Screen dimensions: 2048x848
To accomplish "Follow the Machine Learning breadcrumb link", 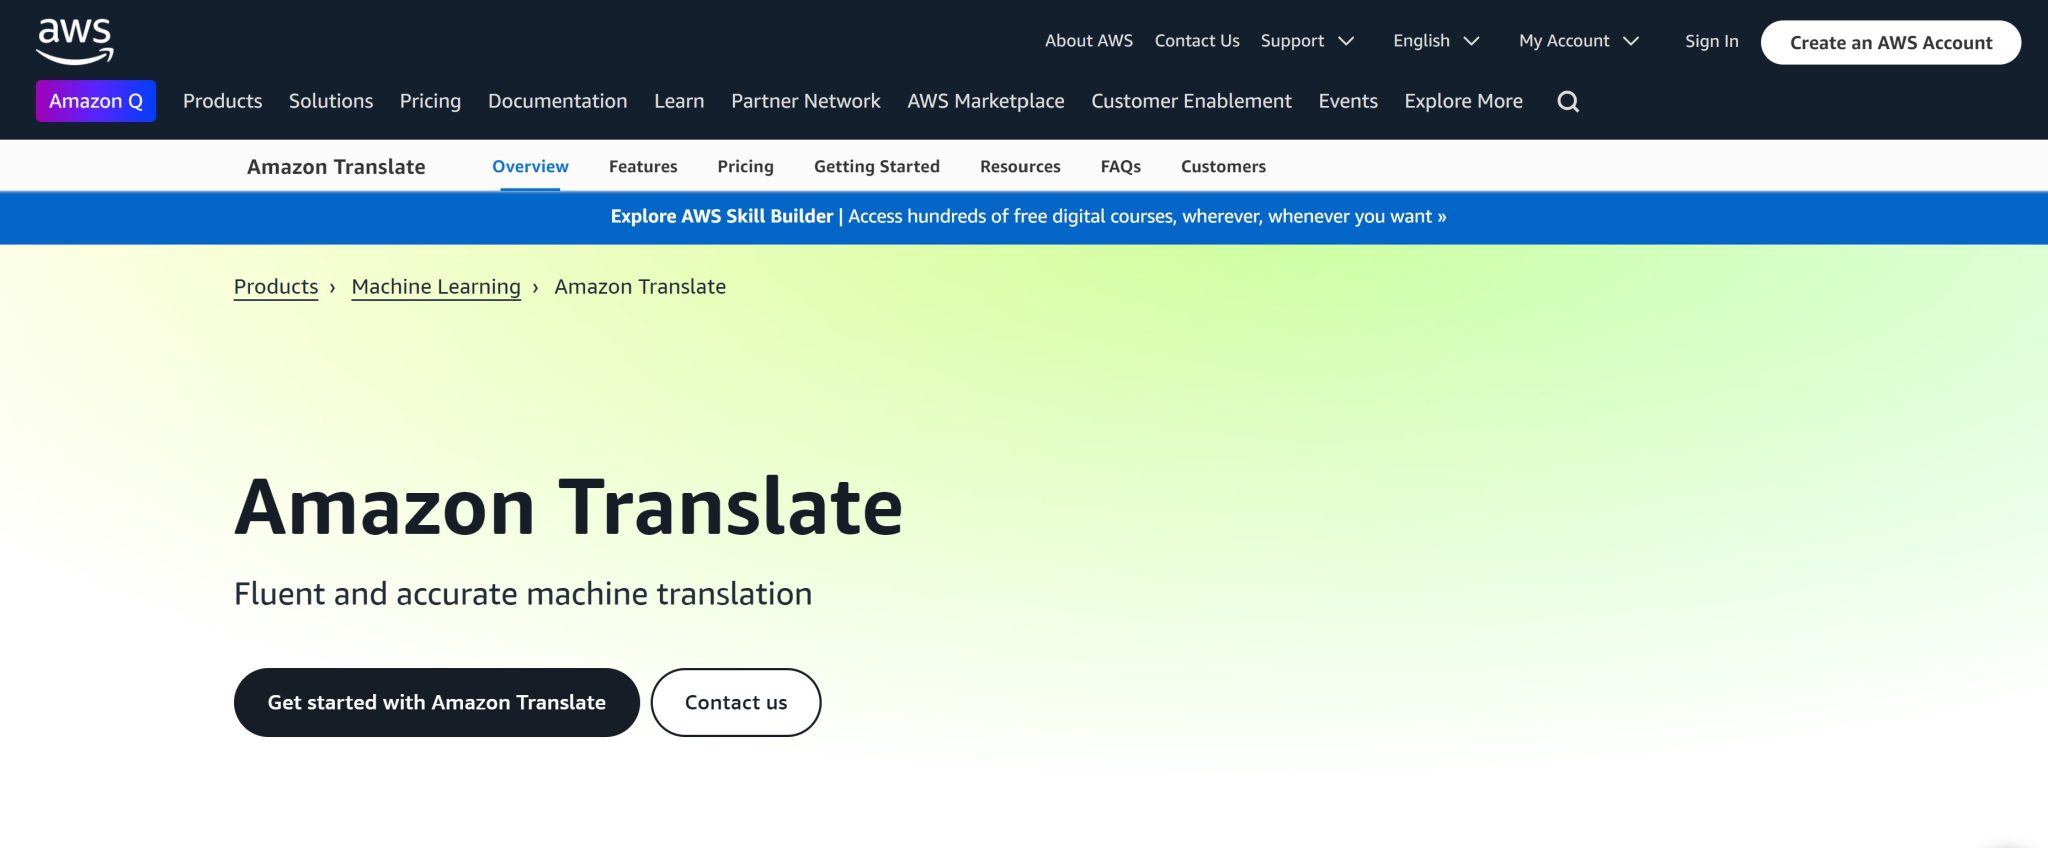I will click(436, 287).
